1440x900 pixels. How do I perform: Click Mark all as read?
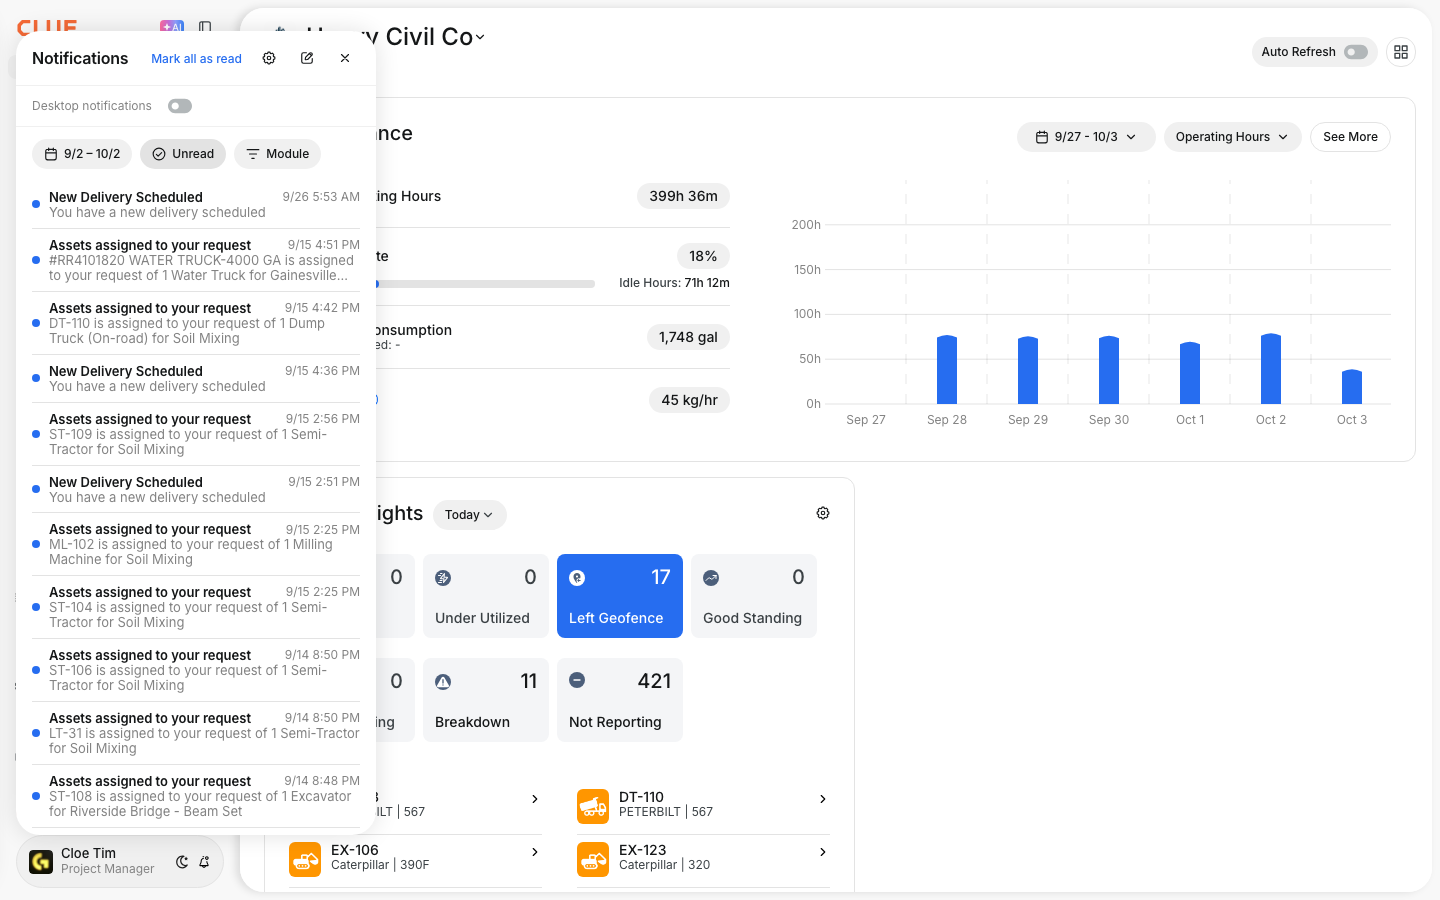[196, 59]
